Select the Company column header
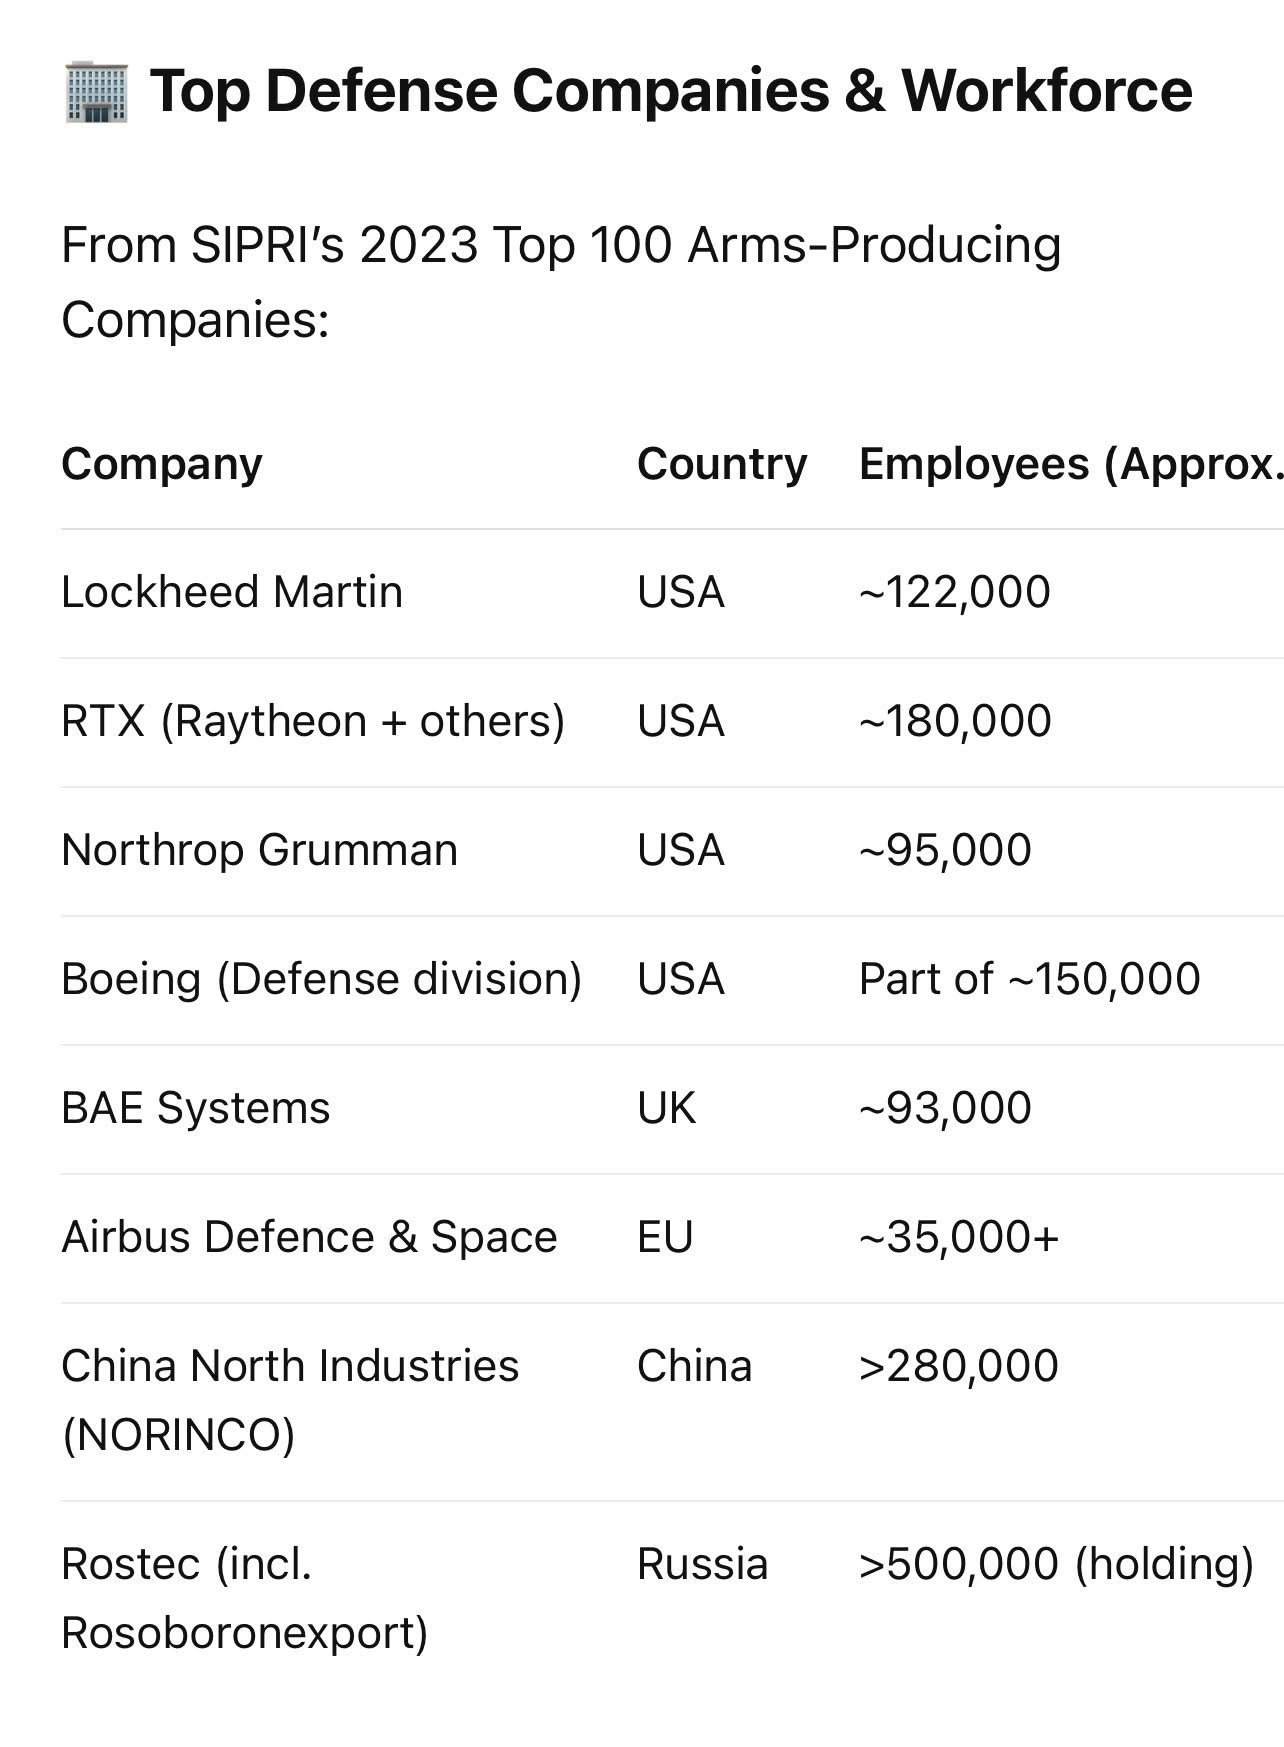Image resolution: width=1284 pixels, height=1747 pixels. pyautogui.click(x=162, y=464)
